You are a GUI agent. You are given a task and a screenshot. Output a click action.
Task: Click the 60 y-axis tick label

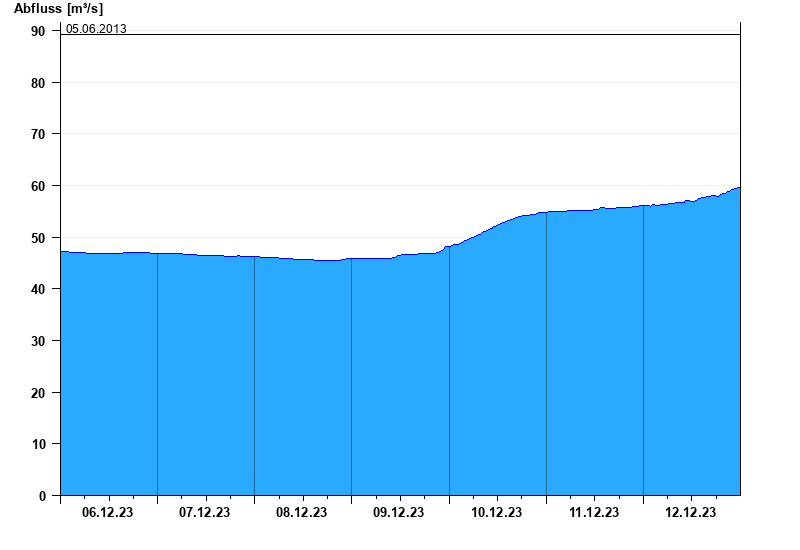coord(39,186)
